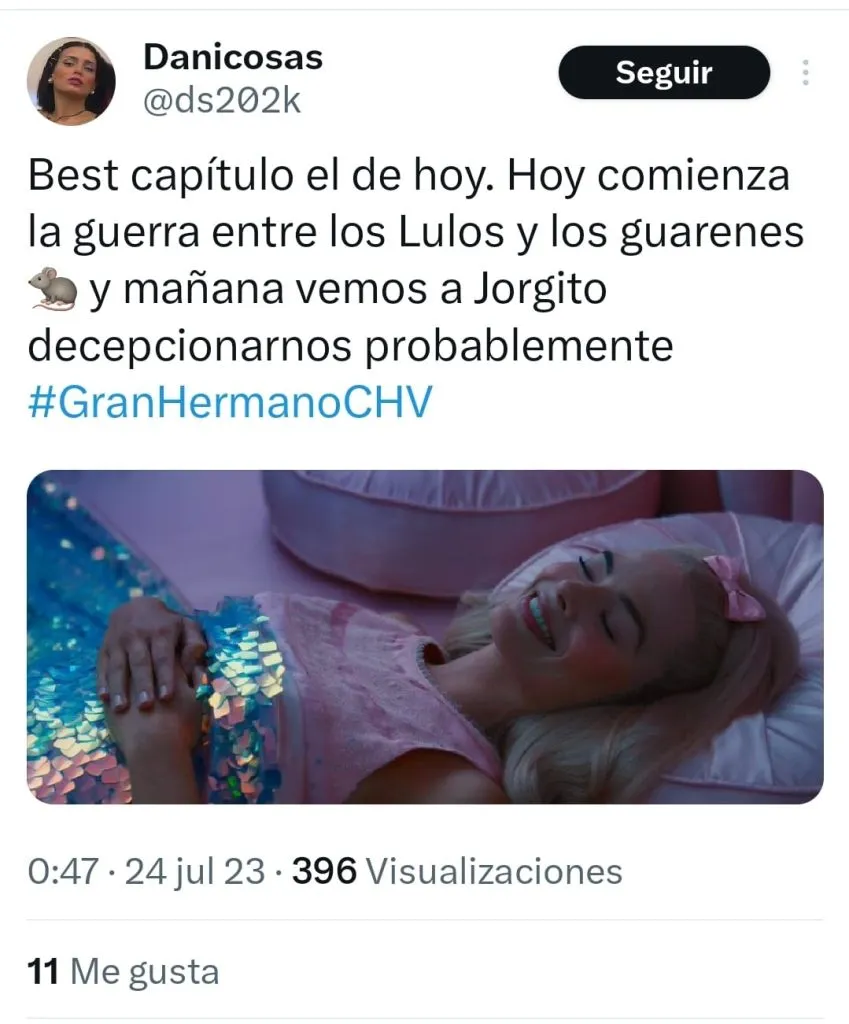The width and height of the screenshot is (849, 1024).
Task: Open the @ds202k handle
Action: tap(221, 101)
